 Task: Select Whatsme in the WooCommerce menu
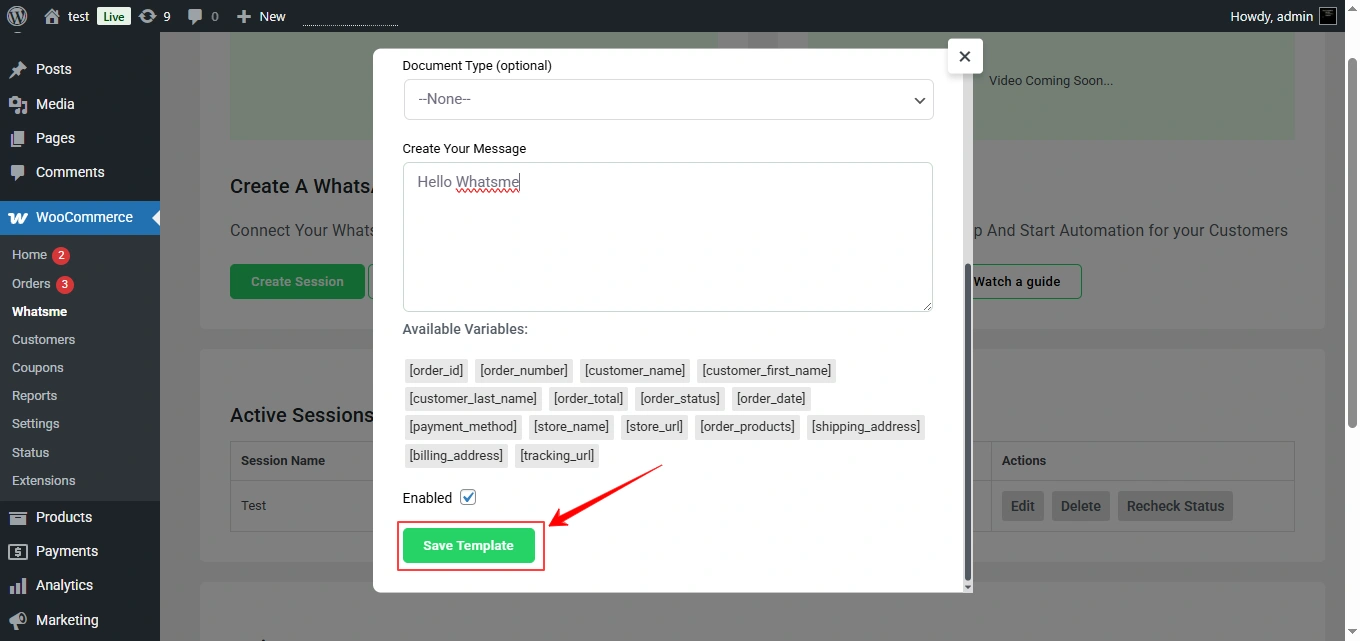coord(39,311)
